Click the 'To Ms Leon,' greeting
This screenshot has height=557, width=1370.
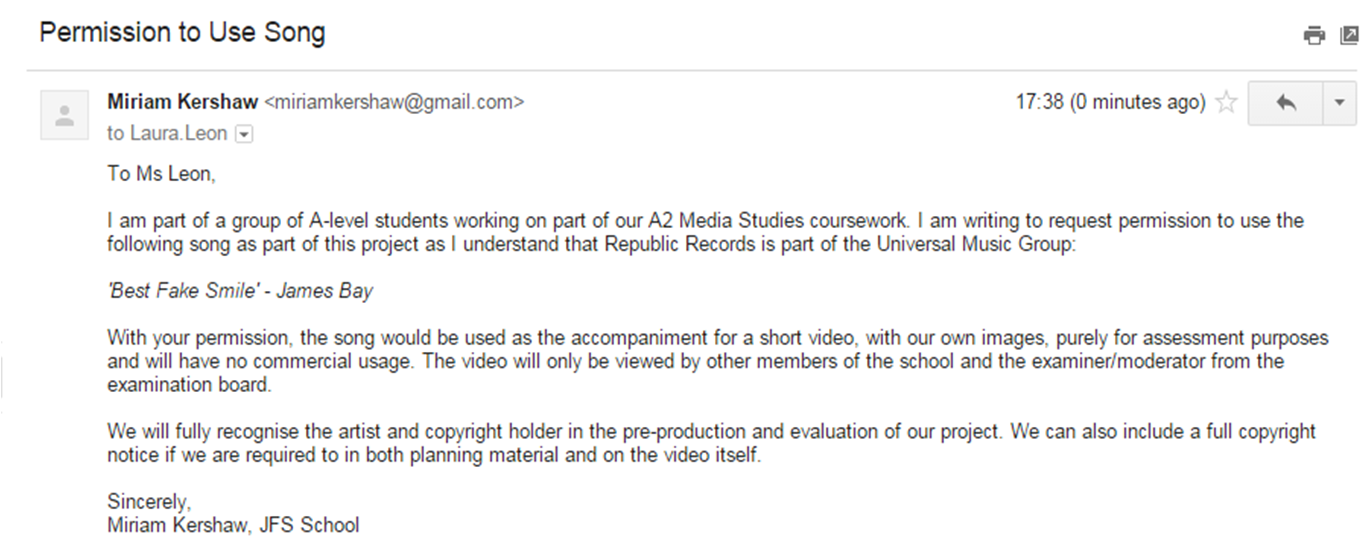pos(161,174)
